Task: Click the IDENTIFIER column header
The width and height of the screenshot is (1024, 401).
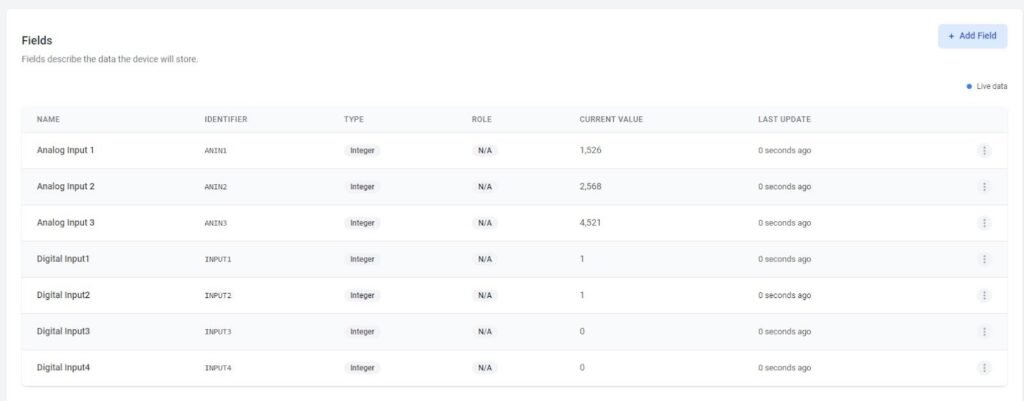Action: point(225,120)
